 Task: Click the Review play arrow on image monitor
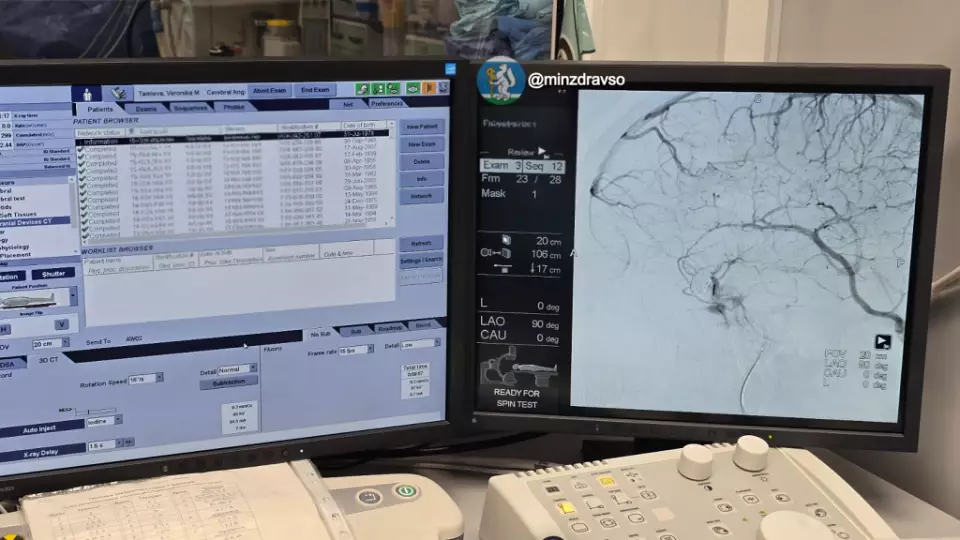pos(542,151)
